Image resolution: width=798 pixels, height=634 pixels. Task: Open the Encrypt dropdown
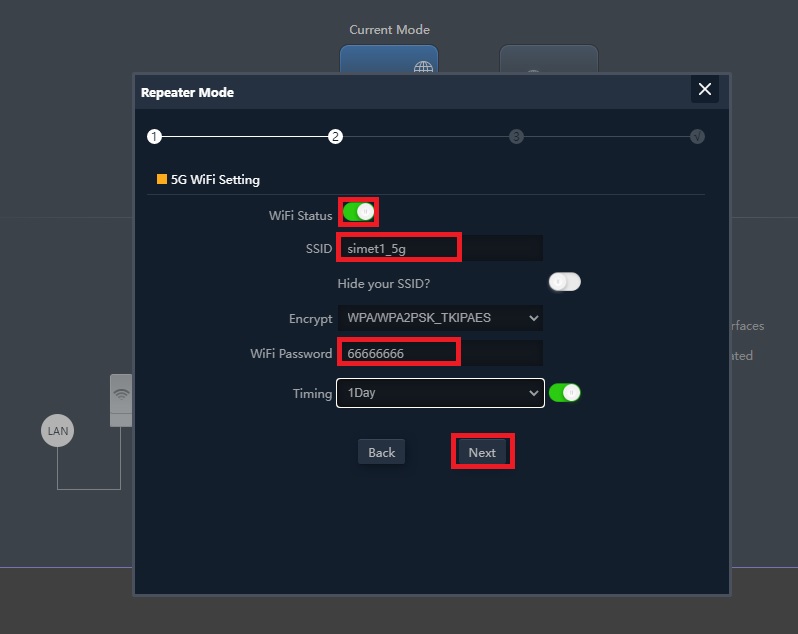click(440, 318)
